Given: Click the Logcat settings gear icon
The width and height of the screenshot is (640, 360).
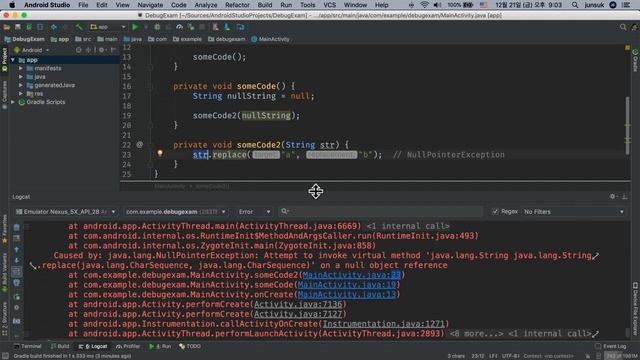Looking at the screenshot, I should click(613, 196).
